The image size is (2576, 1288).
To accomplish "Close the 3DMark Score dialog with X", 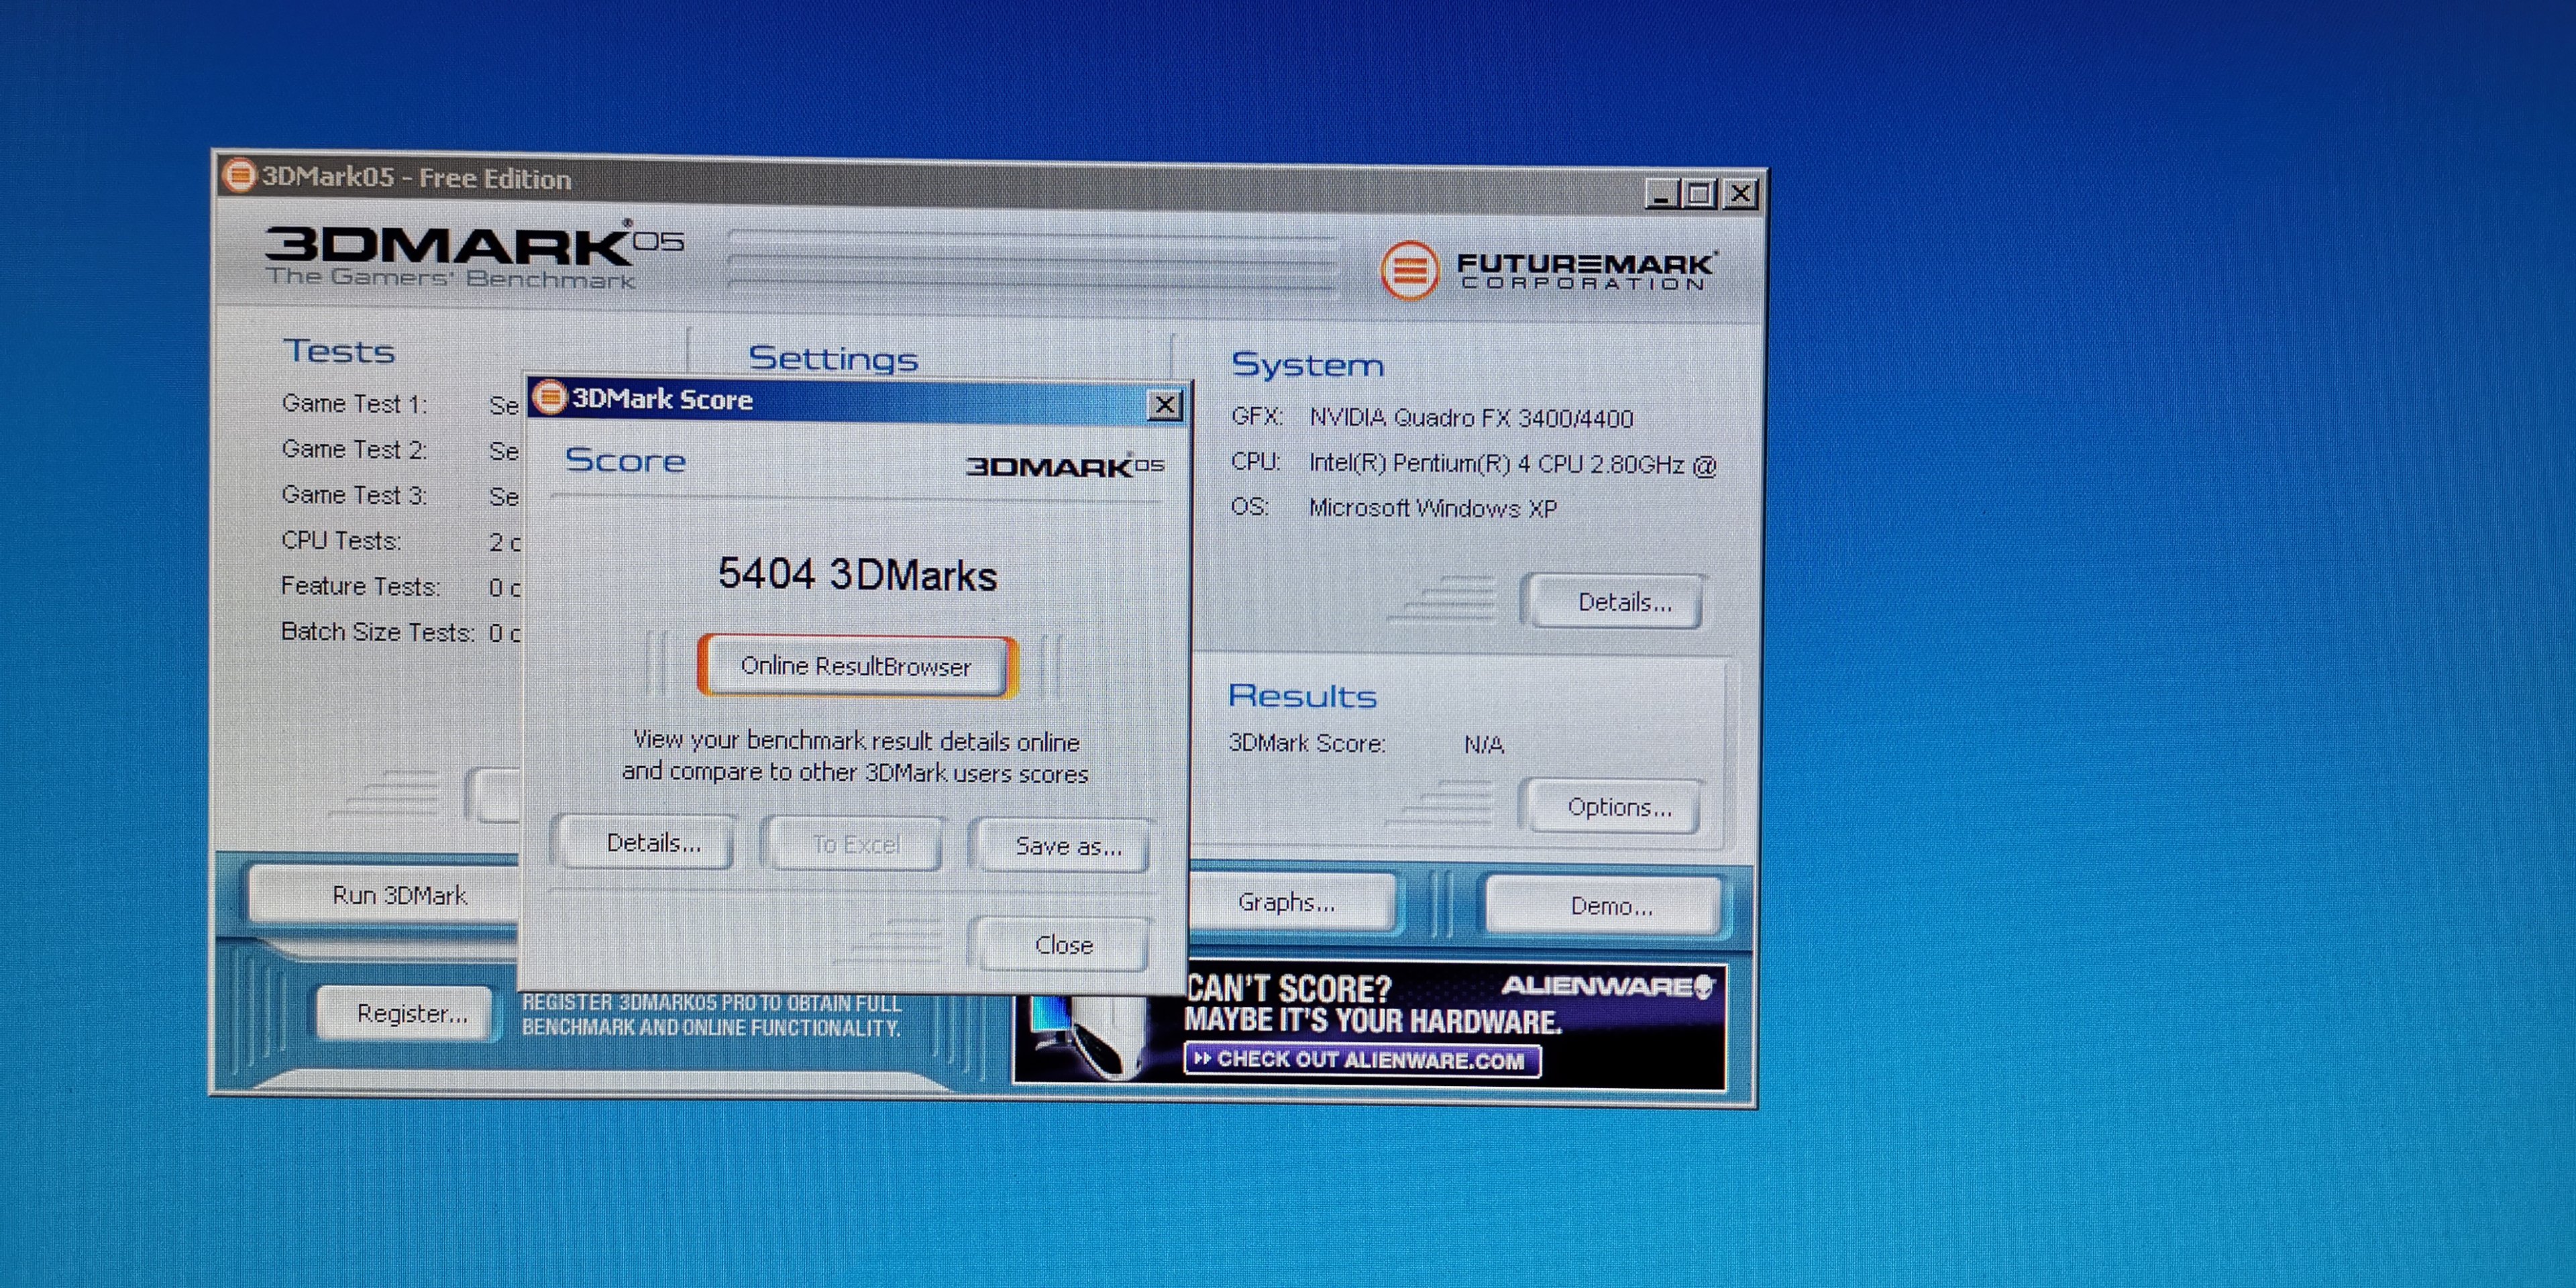I will coord(1164,405).
